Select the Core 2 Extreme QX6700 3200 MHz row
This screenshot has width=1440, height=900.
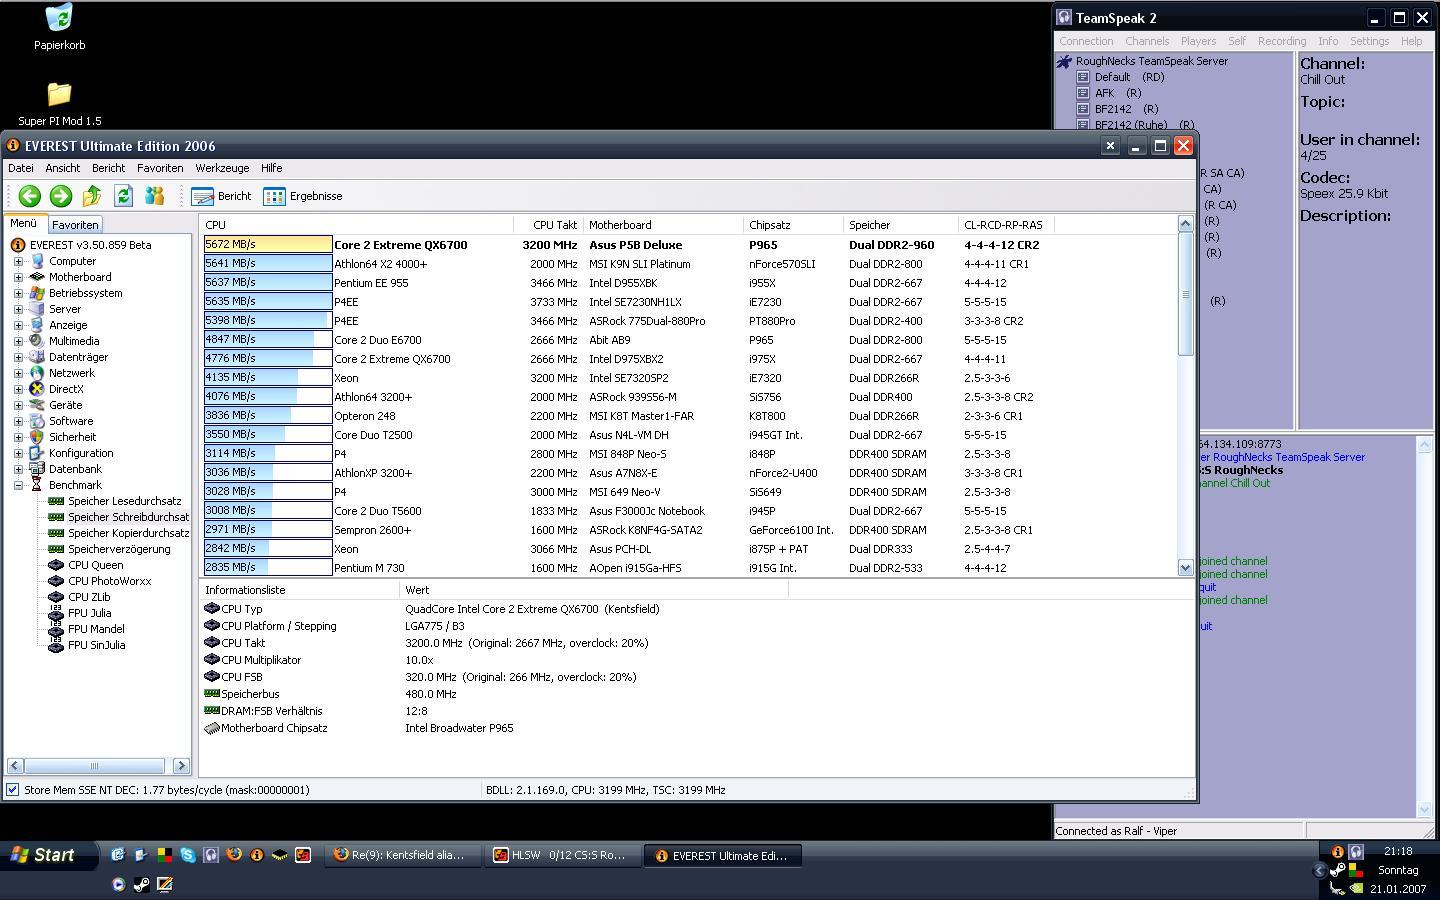coord(690,245)
